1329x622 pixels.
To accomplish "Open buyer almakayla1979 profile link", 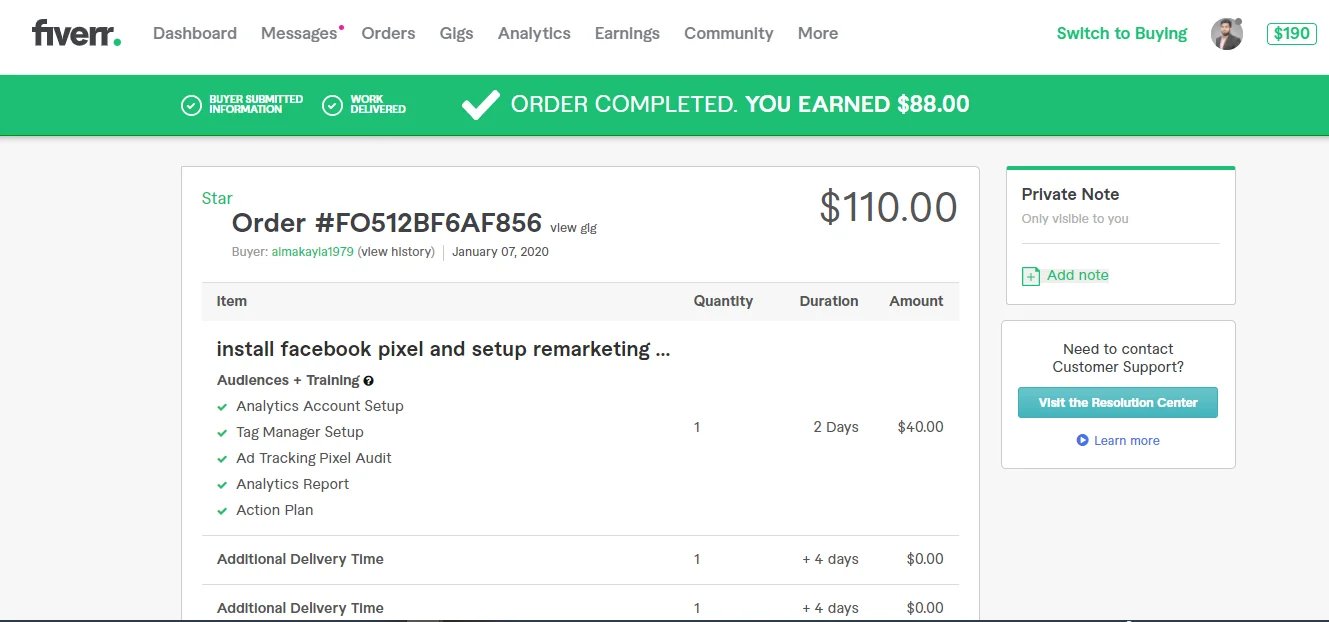I will pos(312,252).
